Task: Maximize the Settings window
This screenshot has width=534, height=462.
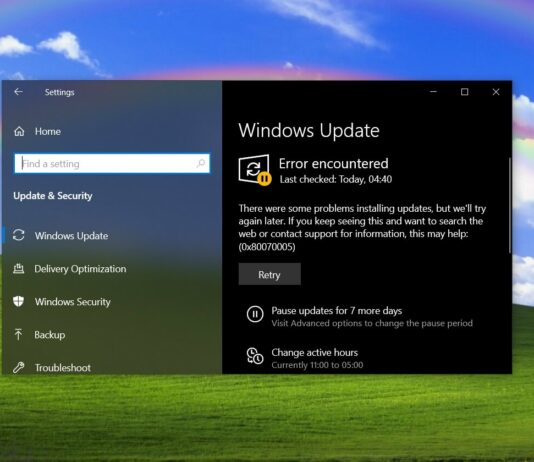Action: tap(465, 92)
